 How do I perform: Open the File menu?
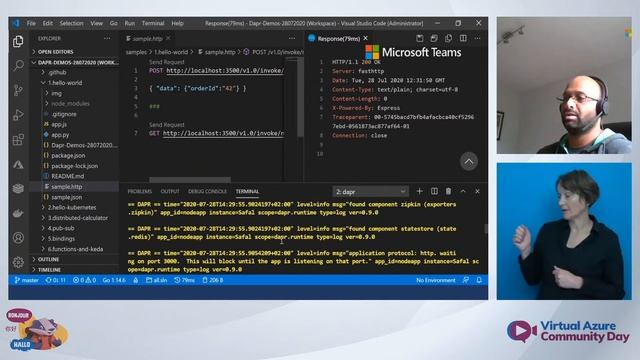pos(31,23)
